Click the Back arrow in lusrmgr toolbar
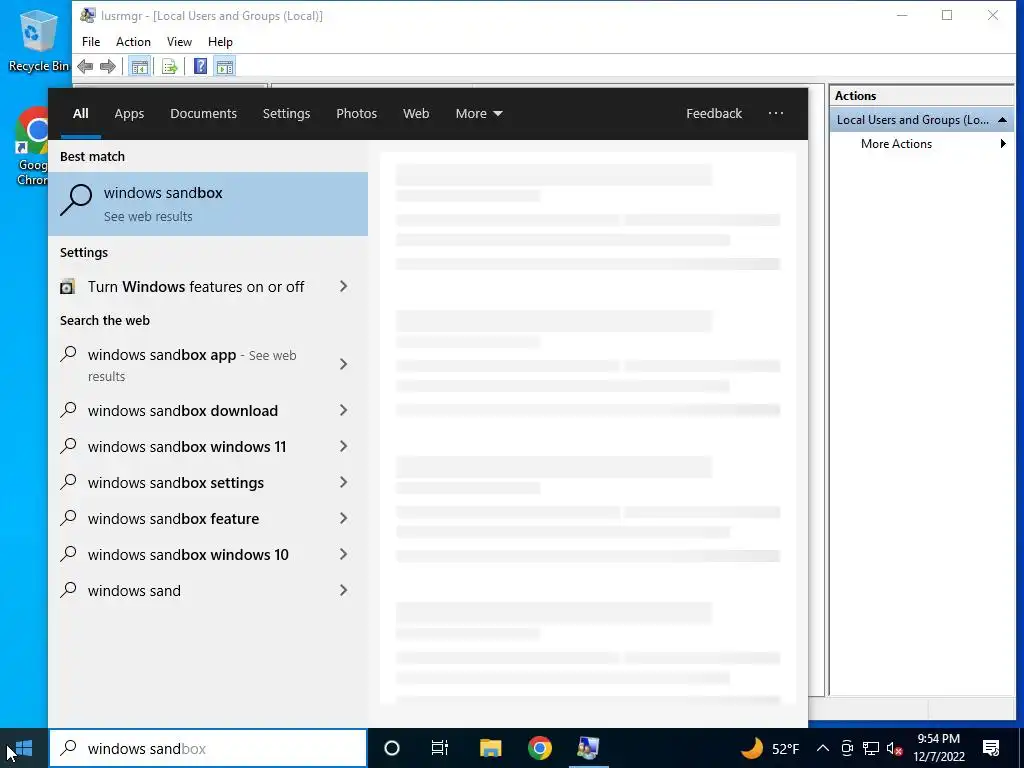Image resolution: width=1024 pixels, height=768 pixels. 85,66
